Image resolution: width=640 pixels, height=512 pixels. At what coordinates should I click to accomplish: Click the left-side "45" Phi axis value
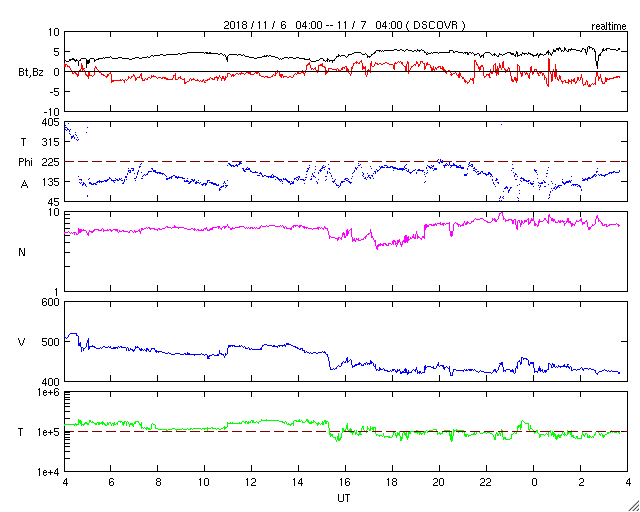[x=54, y=202]
